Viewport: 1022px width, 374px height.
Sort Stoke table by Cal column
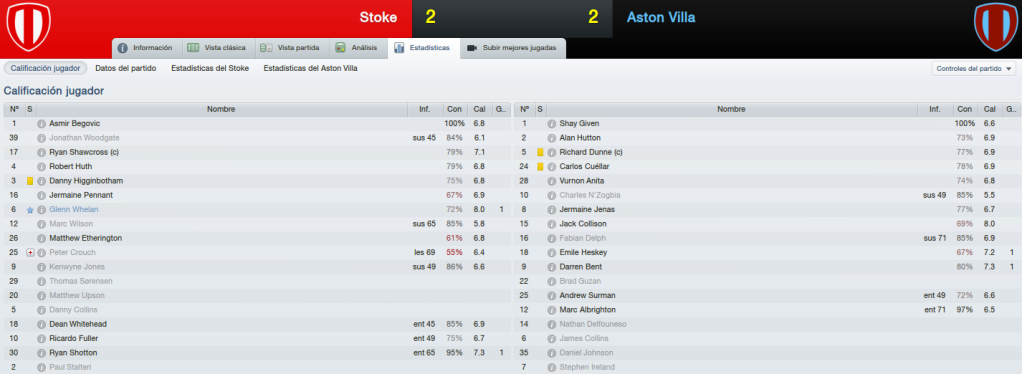pos(479,109)
